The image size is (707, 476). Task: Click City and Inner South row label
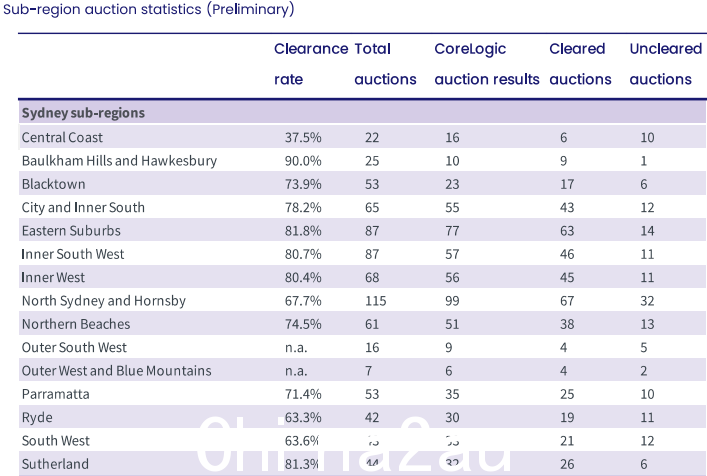(83, 207)
